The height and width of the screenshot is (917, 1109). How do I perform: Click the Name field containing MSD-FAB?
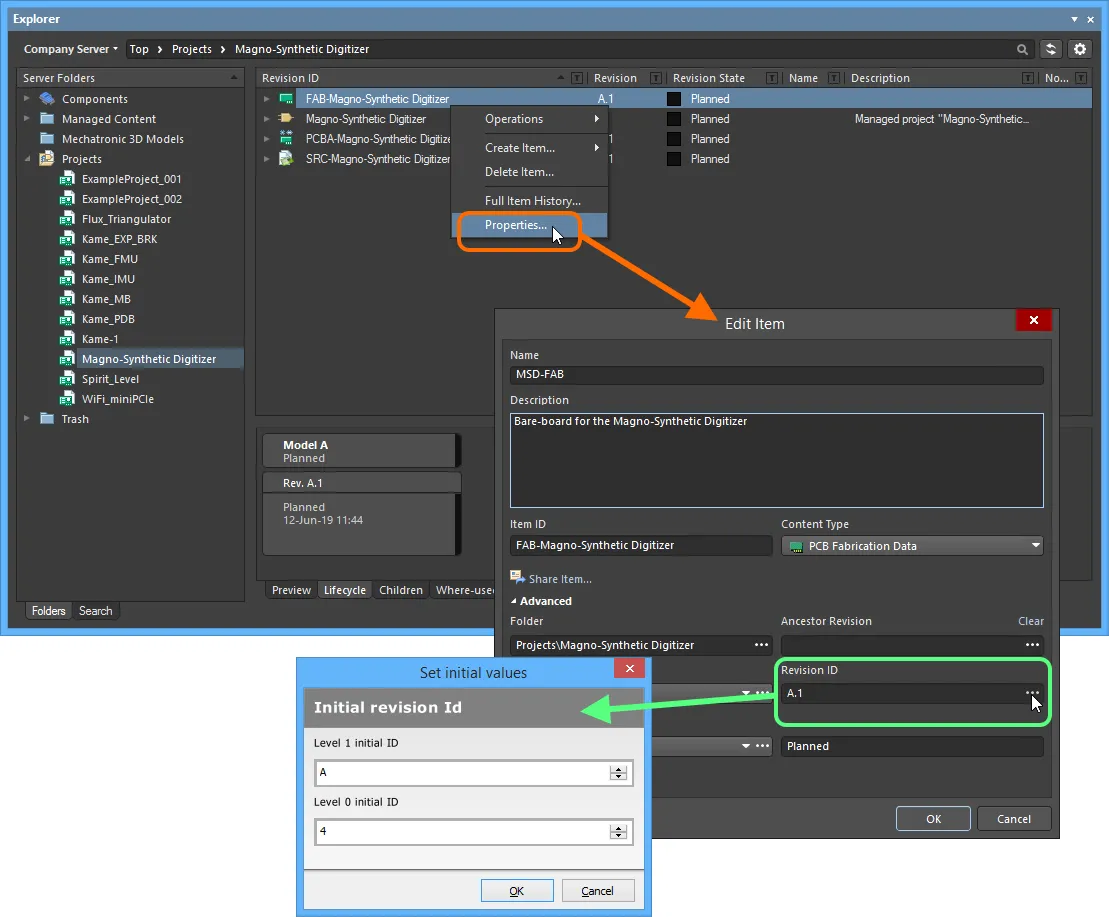[776, 376]
